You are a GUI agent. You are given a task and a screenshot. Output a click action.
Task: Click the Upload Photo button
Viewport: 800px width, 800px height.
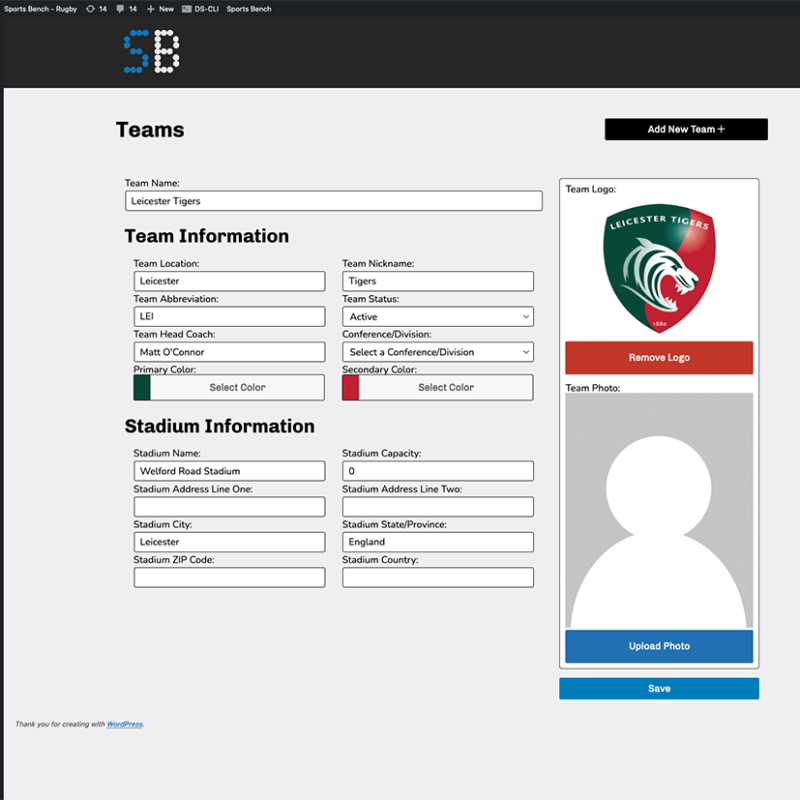click(x=659, y=646)
